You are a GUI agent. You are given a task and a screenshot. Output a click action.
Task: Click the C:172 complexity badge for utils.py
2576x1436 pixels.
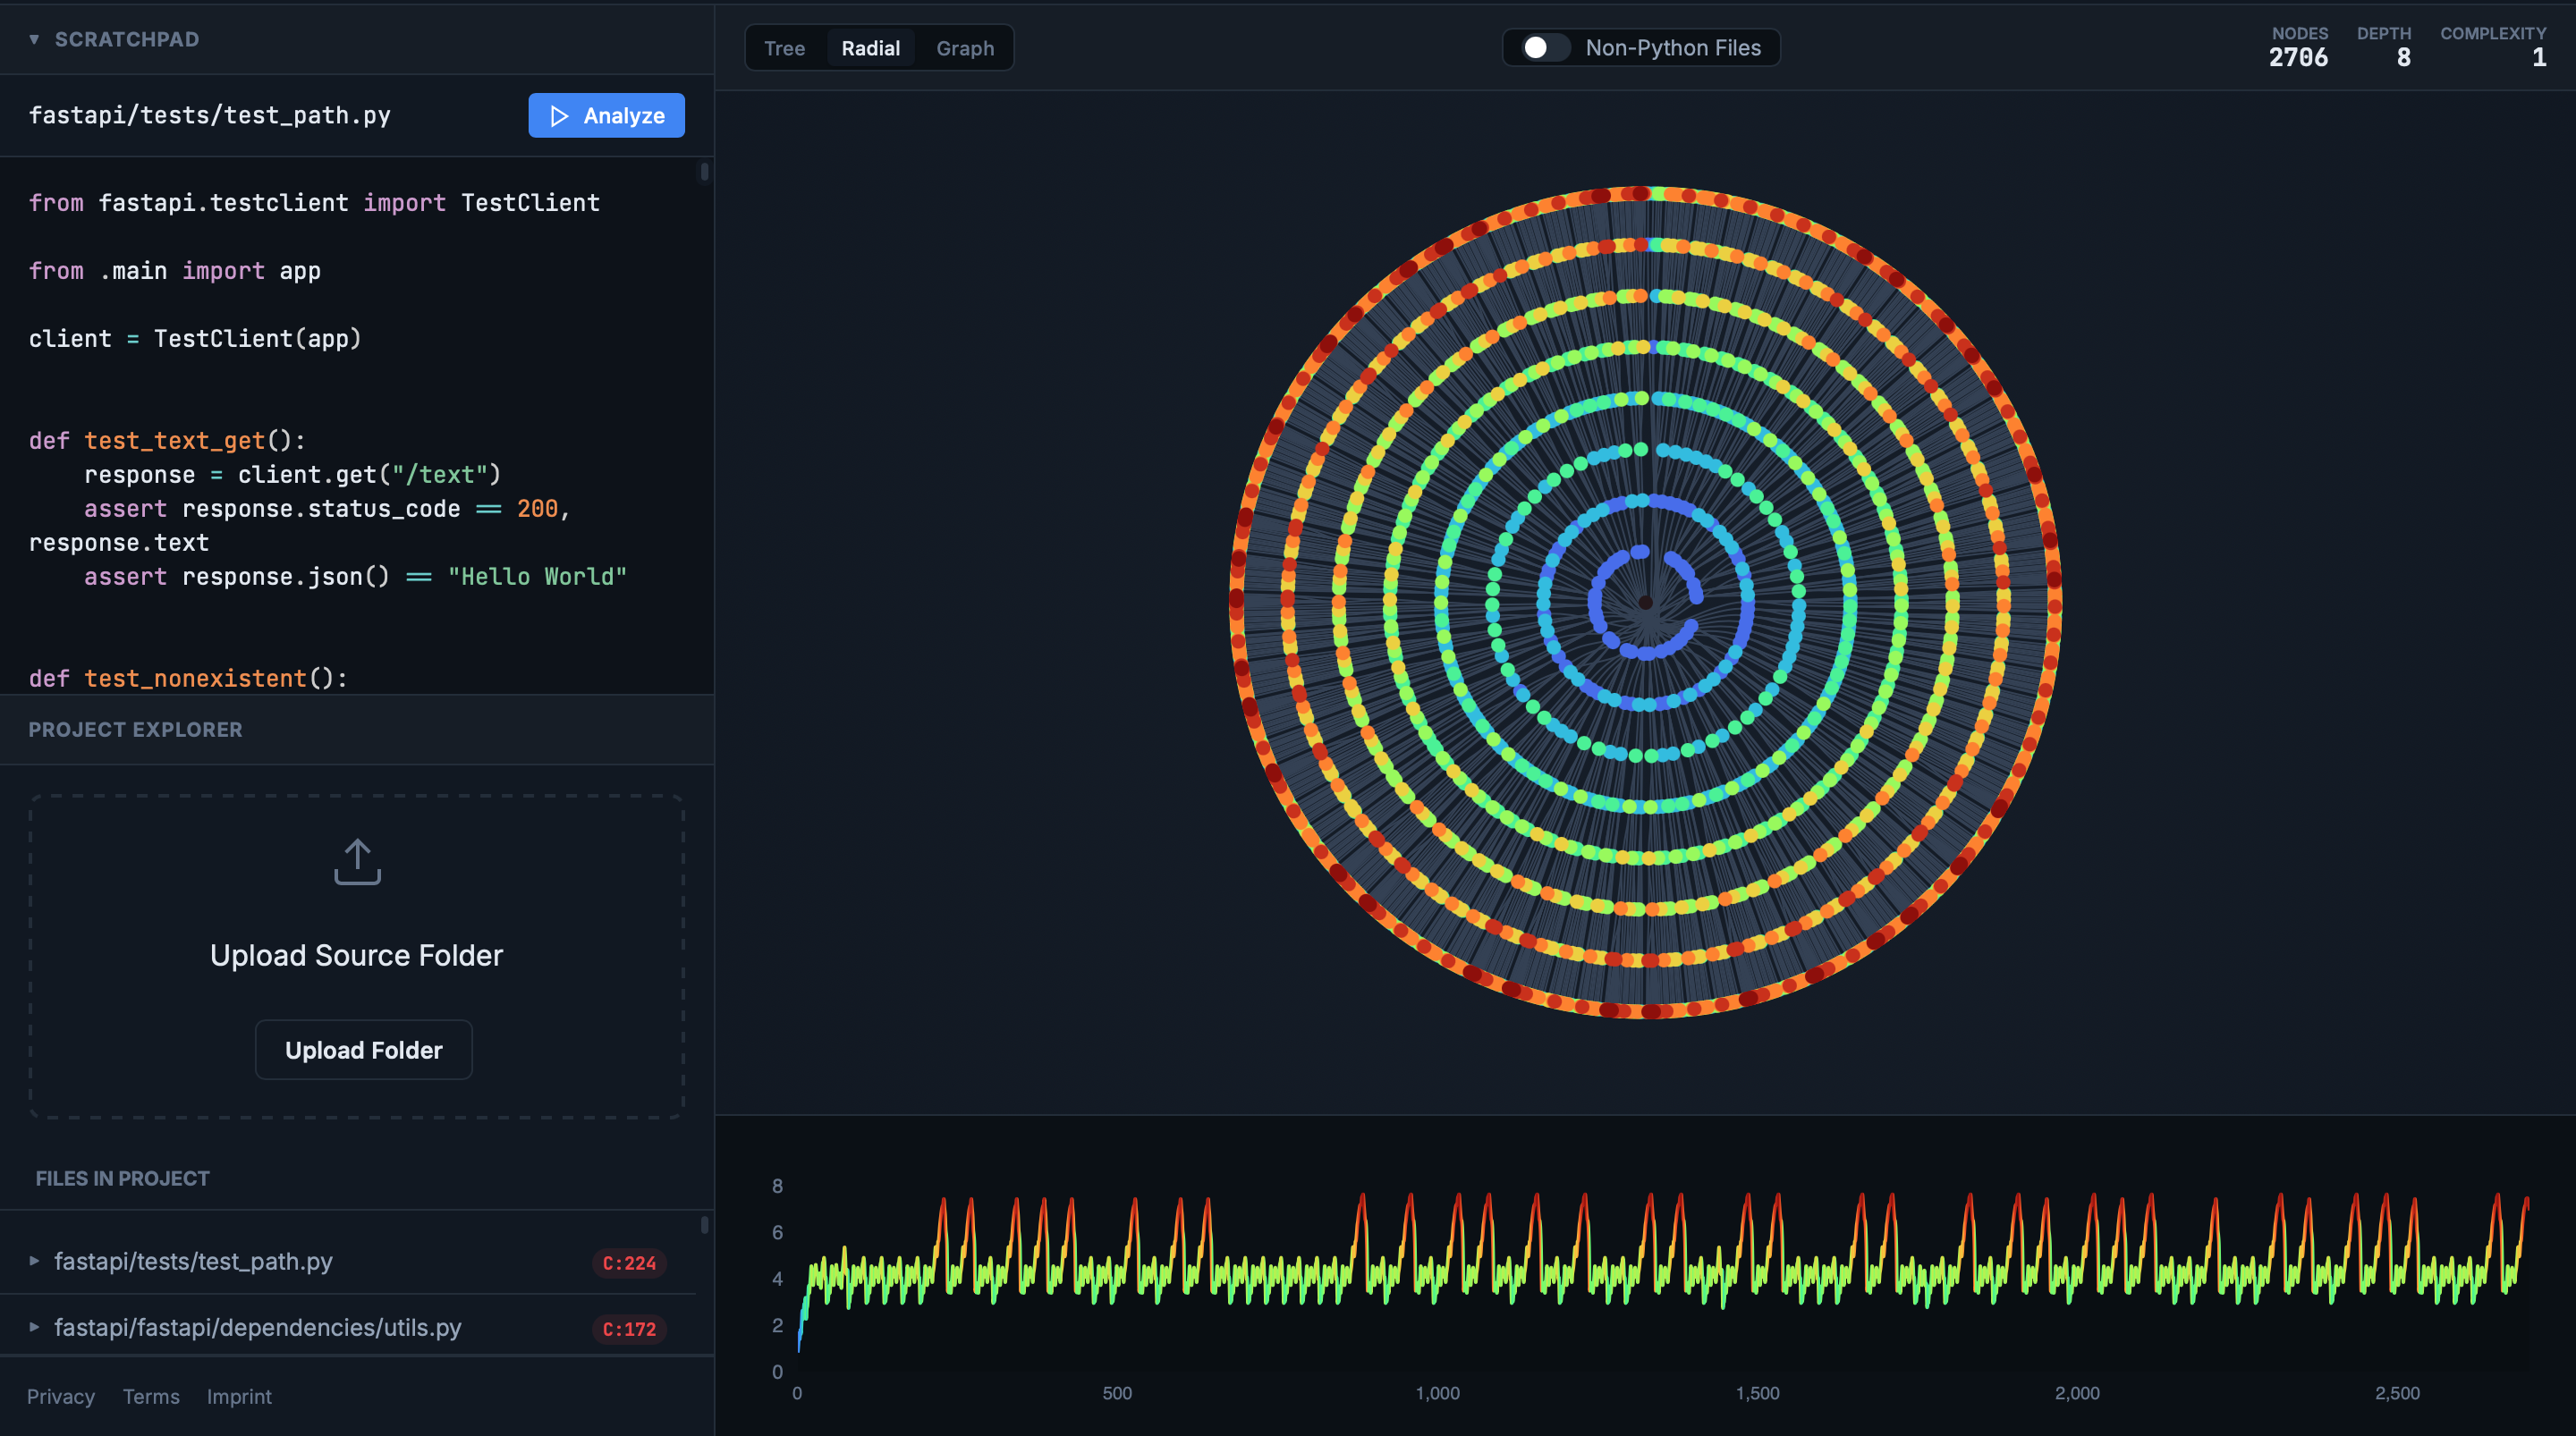point(629,1329)
